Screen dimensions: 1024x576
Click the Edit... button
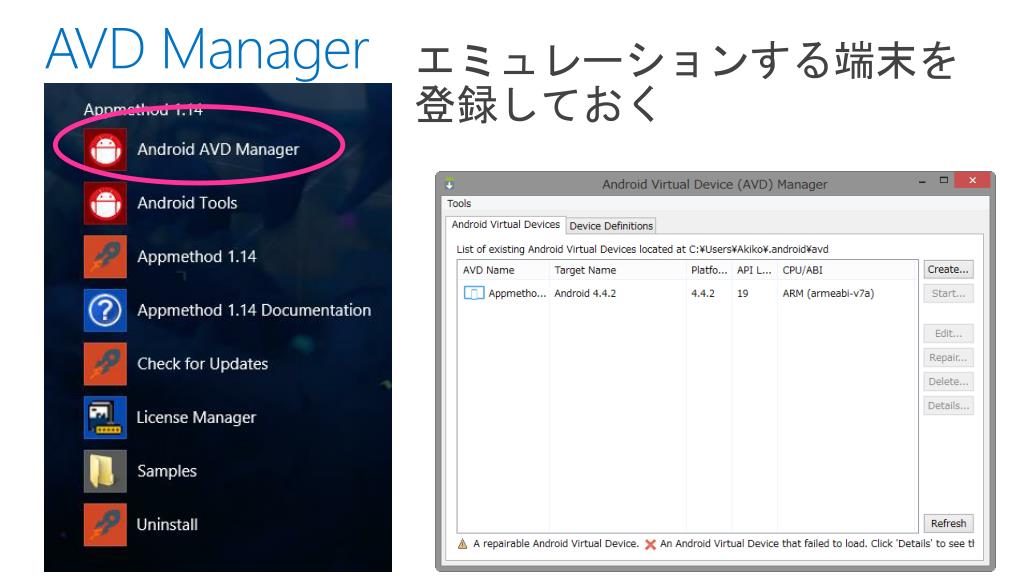point(948,334)
